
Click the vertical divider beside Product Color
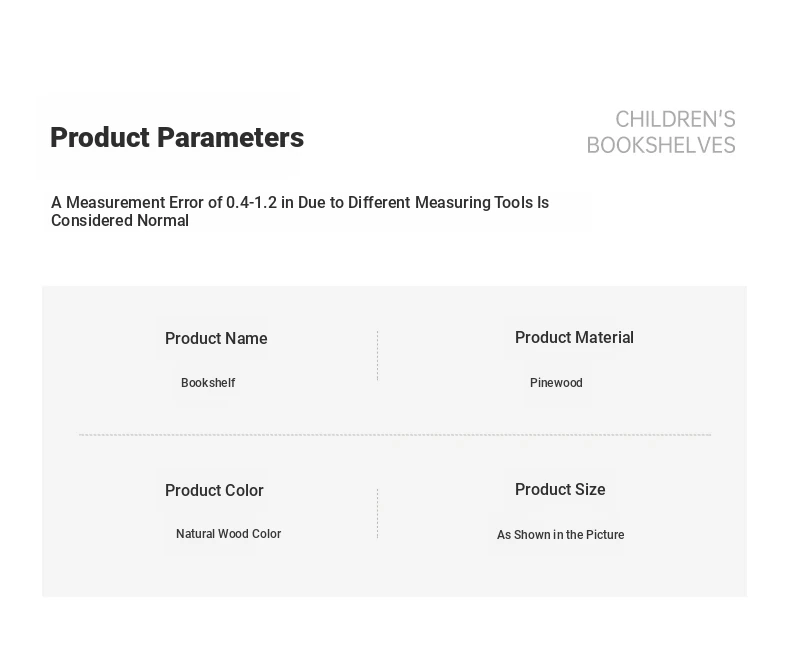pos(377,513)
